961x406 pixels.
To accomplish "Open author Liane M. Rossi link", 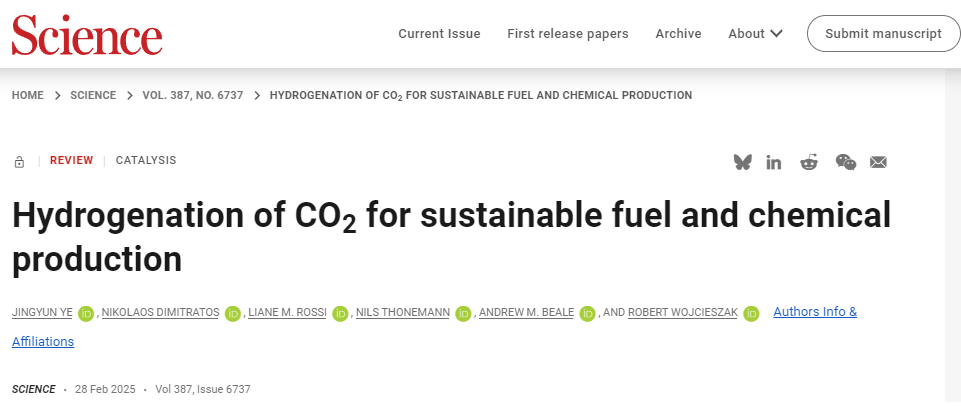I will [x=287, y=313].
